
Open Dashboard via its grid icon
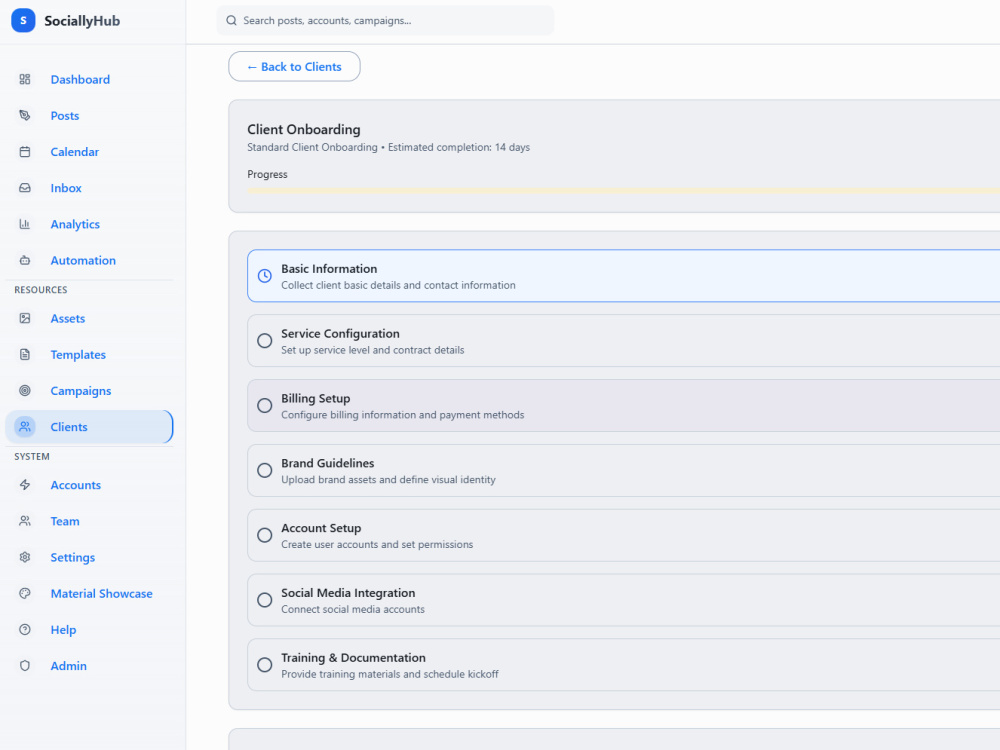point(25,79)
